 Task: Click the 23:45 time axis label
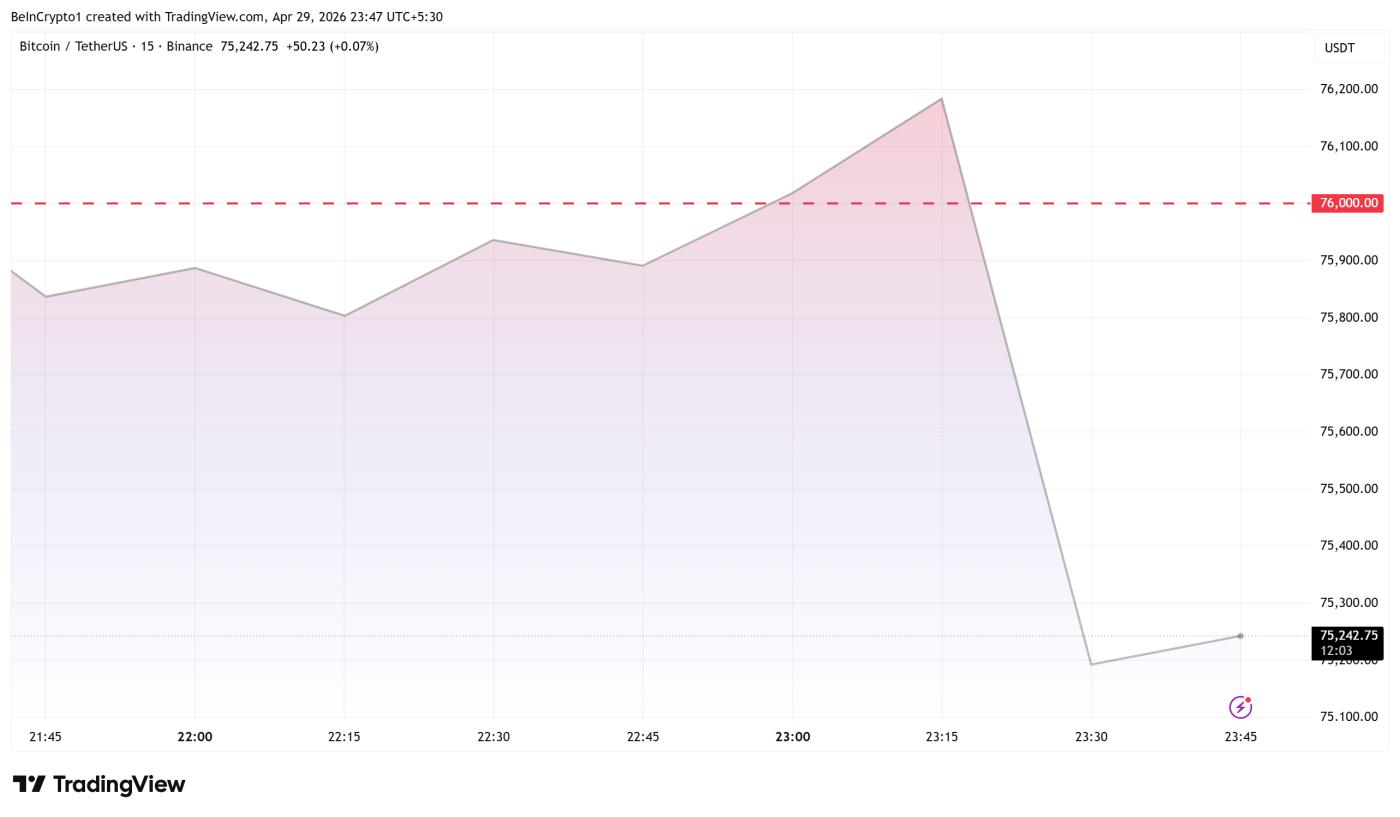(1240, 737)
